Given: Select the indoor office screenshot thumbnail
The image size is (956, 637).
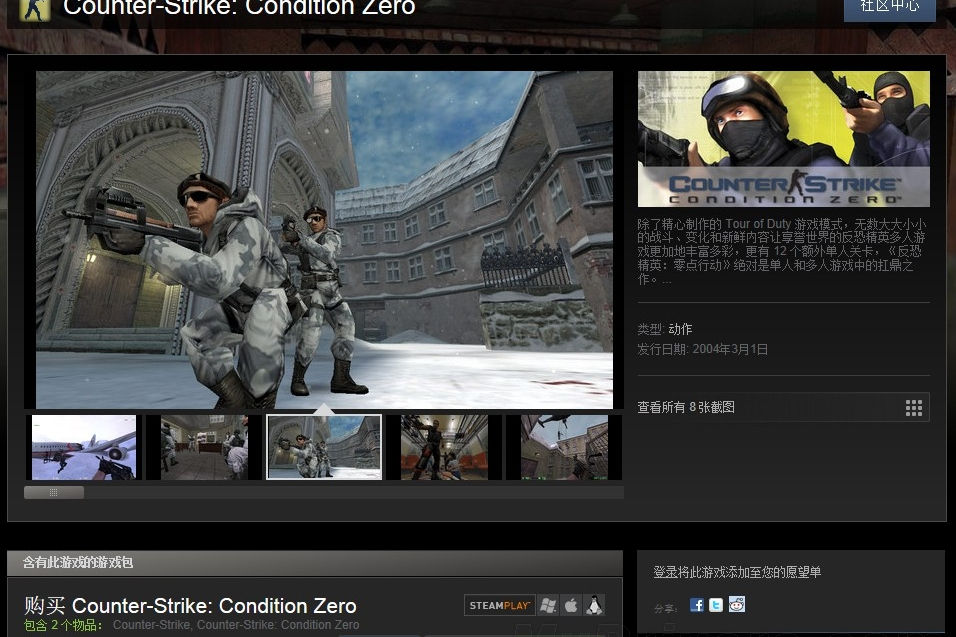Looking at the screenshot, I should point(204,447).
